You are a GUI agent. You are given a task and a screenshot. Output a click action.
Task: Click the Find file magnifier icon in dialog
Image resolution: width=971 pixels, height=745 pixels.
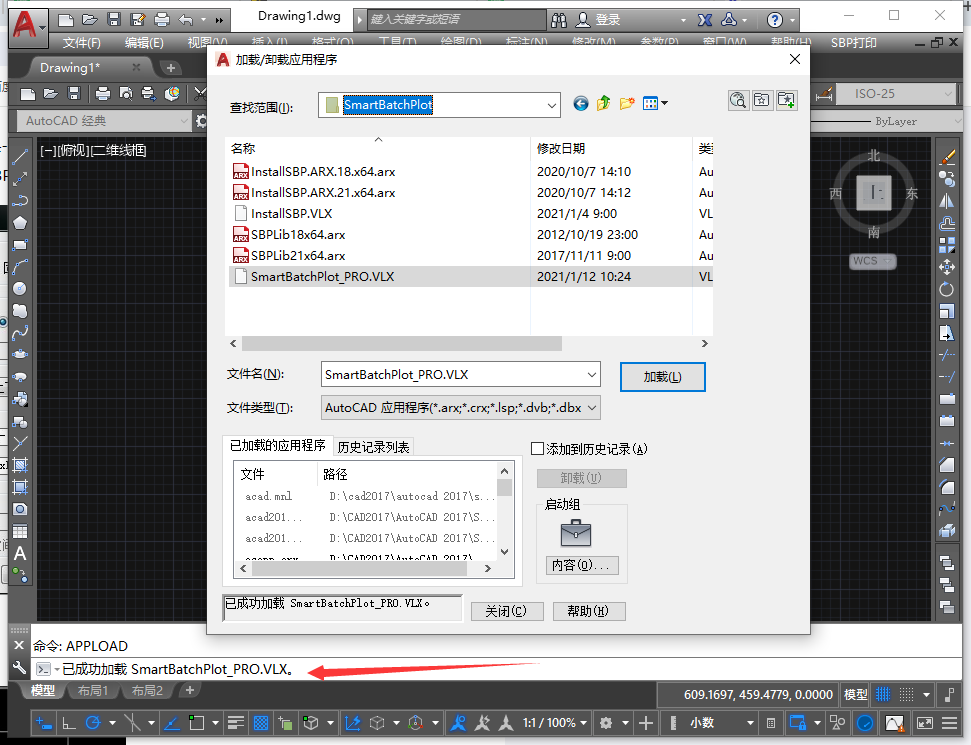738,100
